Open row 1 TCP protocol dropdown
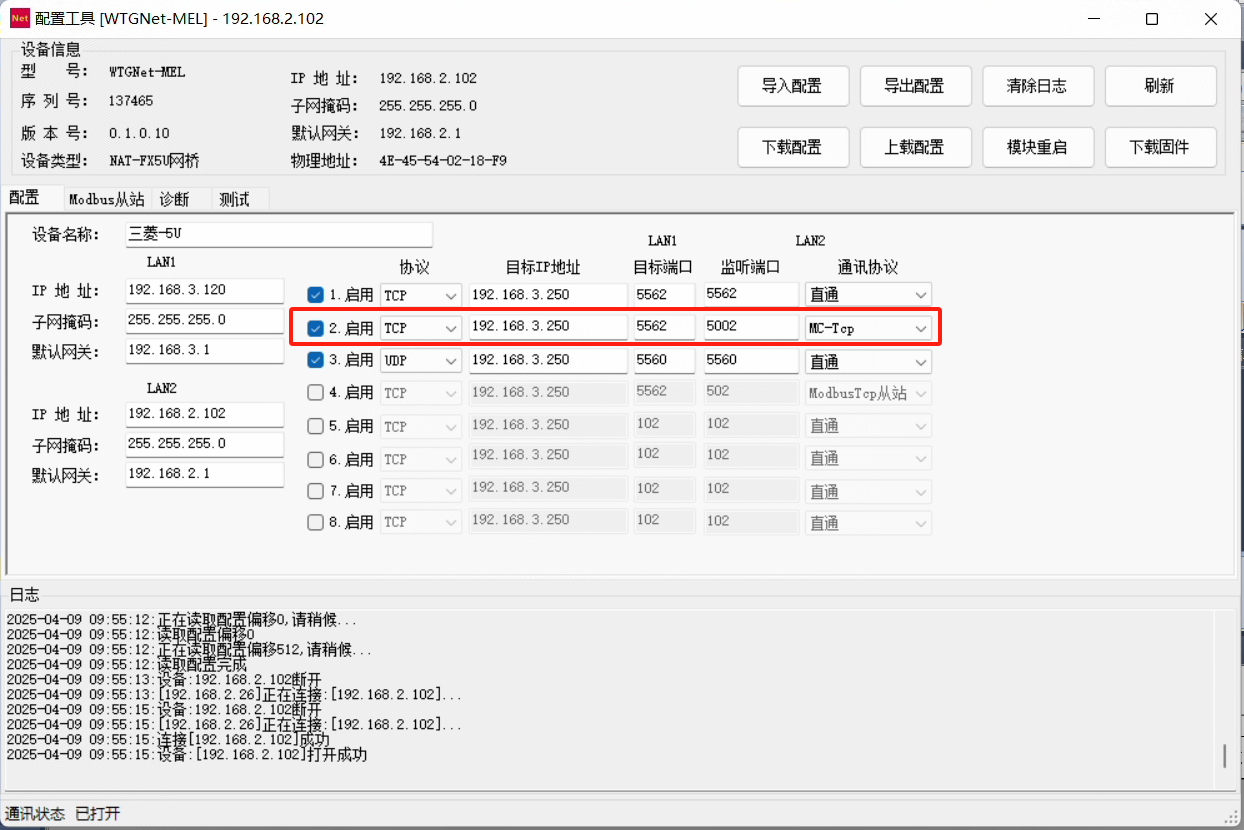 tap(421, 295)
